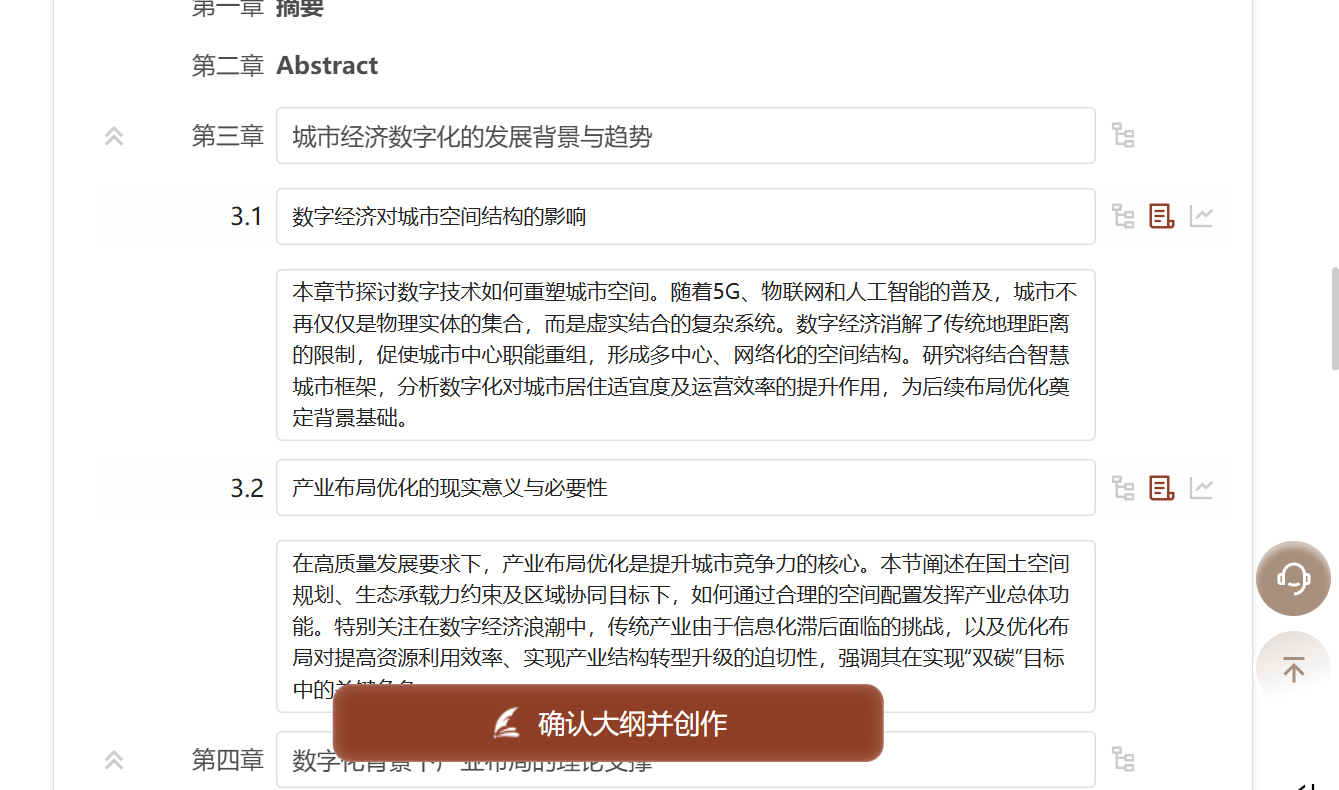Edit section 3.2 title 产业布局优化的现实意义与必要性
This screenshot has width=1339, height=790.
click(686, 488)
